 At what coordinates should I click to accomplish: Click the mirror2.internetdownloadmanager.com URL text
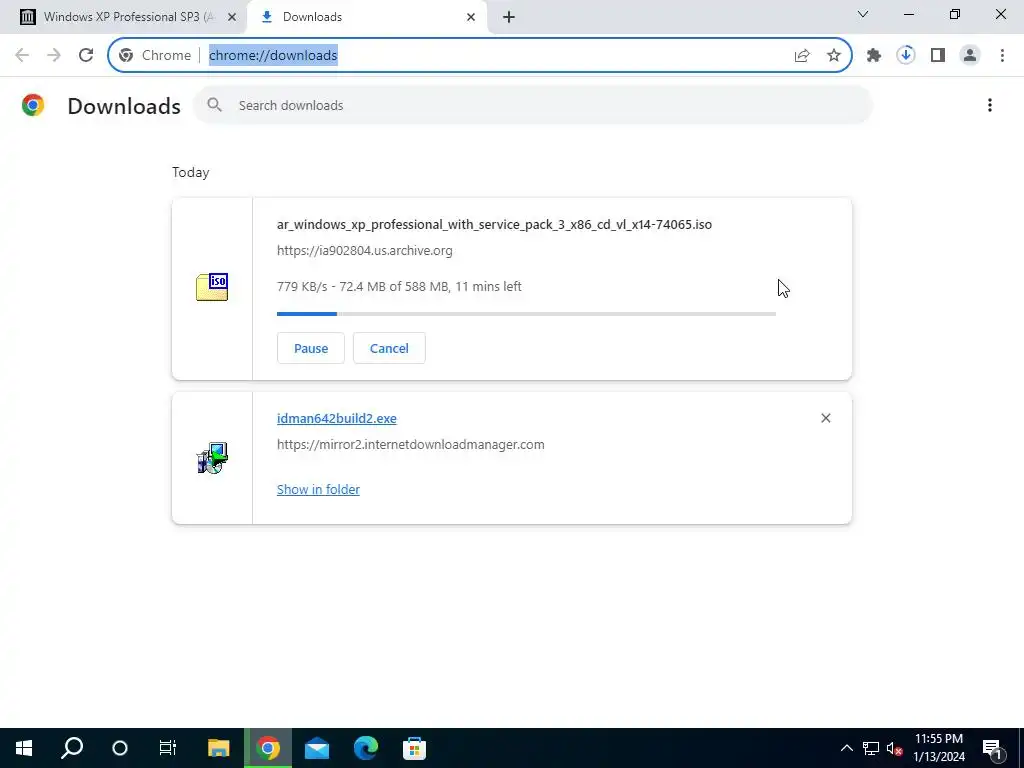point(411,445)
